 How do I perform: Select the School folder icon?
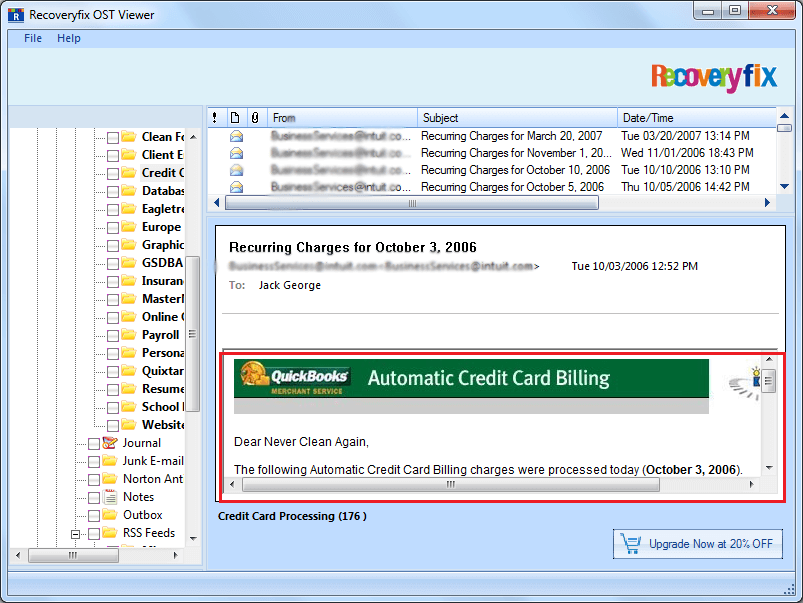click(x=129, y=406)
